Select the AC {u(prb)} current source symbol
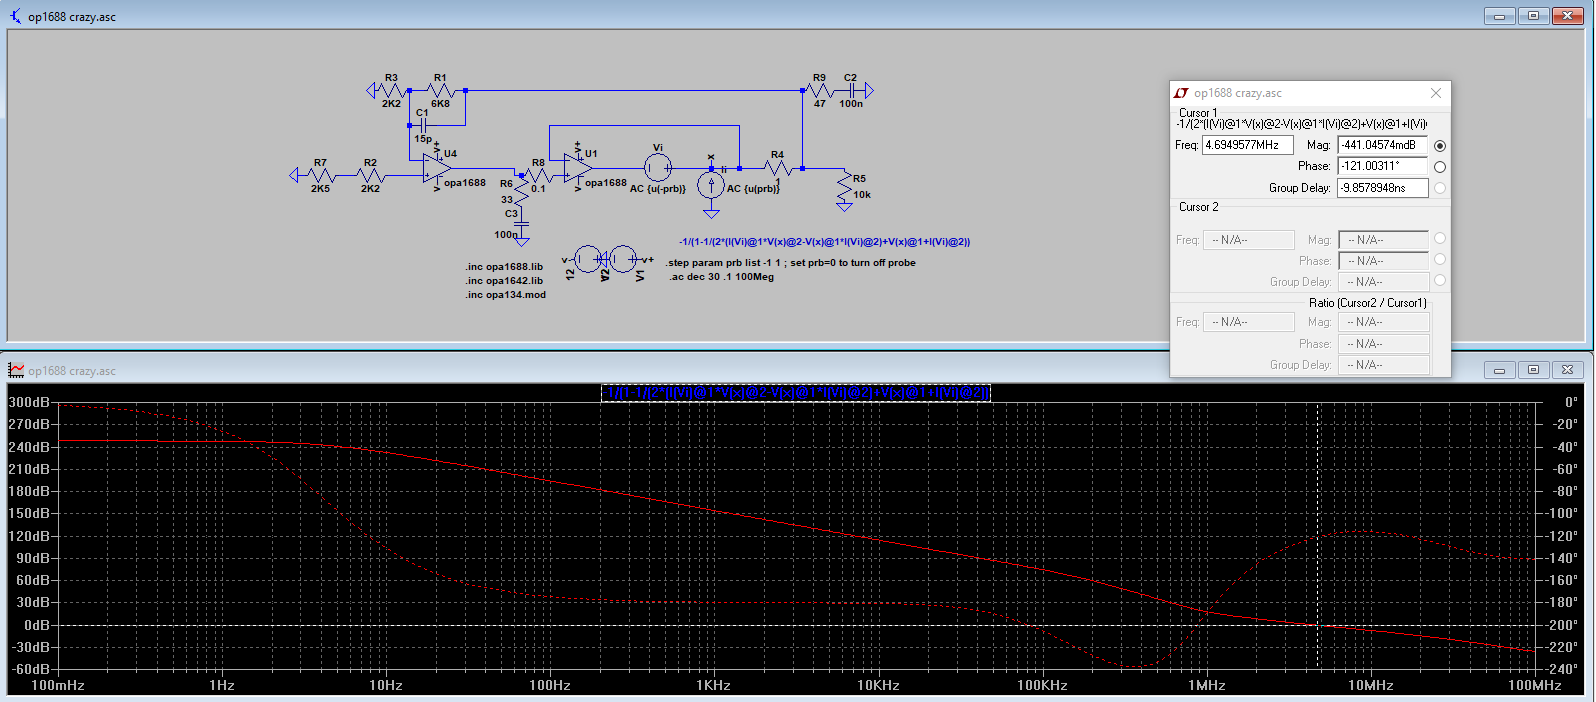This screenshot has height=702, width=1596. [x=711, y=185]
